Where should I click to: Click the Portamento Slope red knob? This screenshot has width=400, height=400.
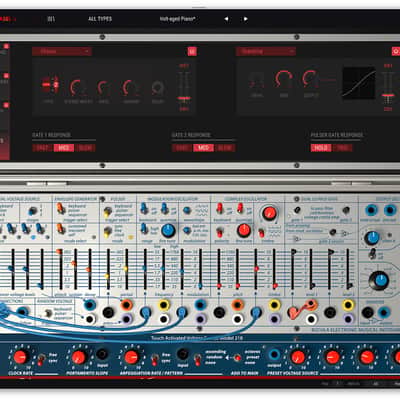pos(79,357)
